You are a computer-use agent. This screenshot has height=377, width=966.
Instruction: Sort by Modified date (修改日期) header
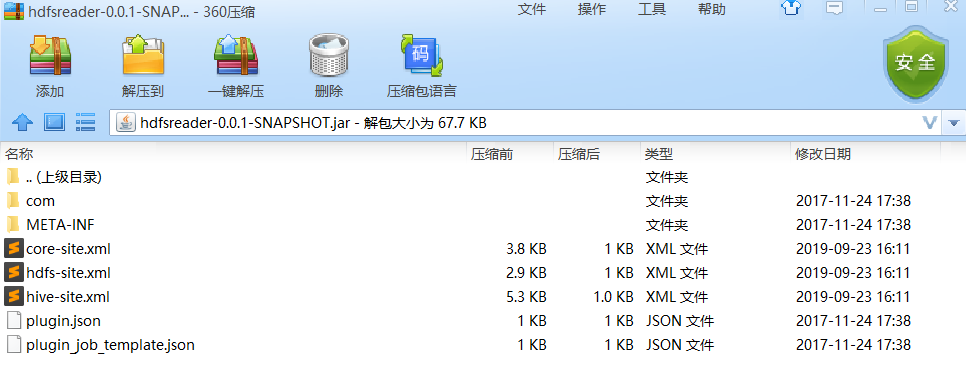pyautogui.click(x=823, y=154)
